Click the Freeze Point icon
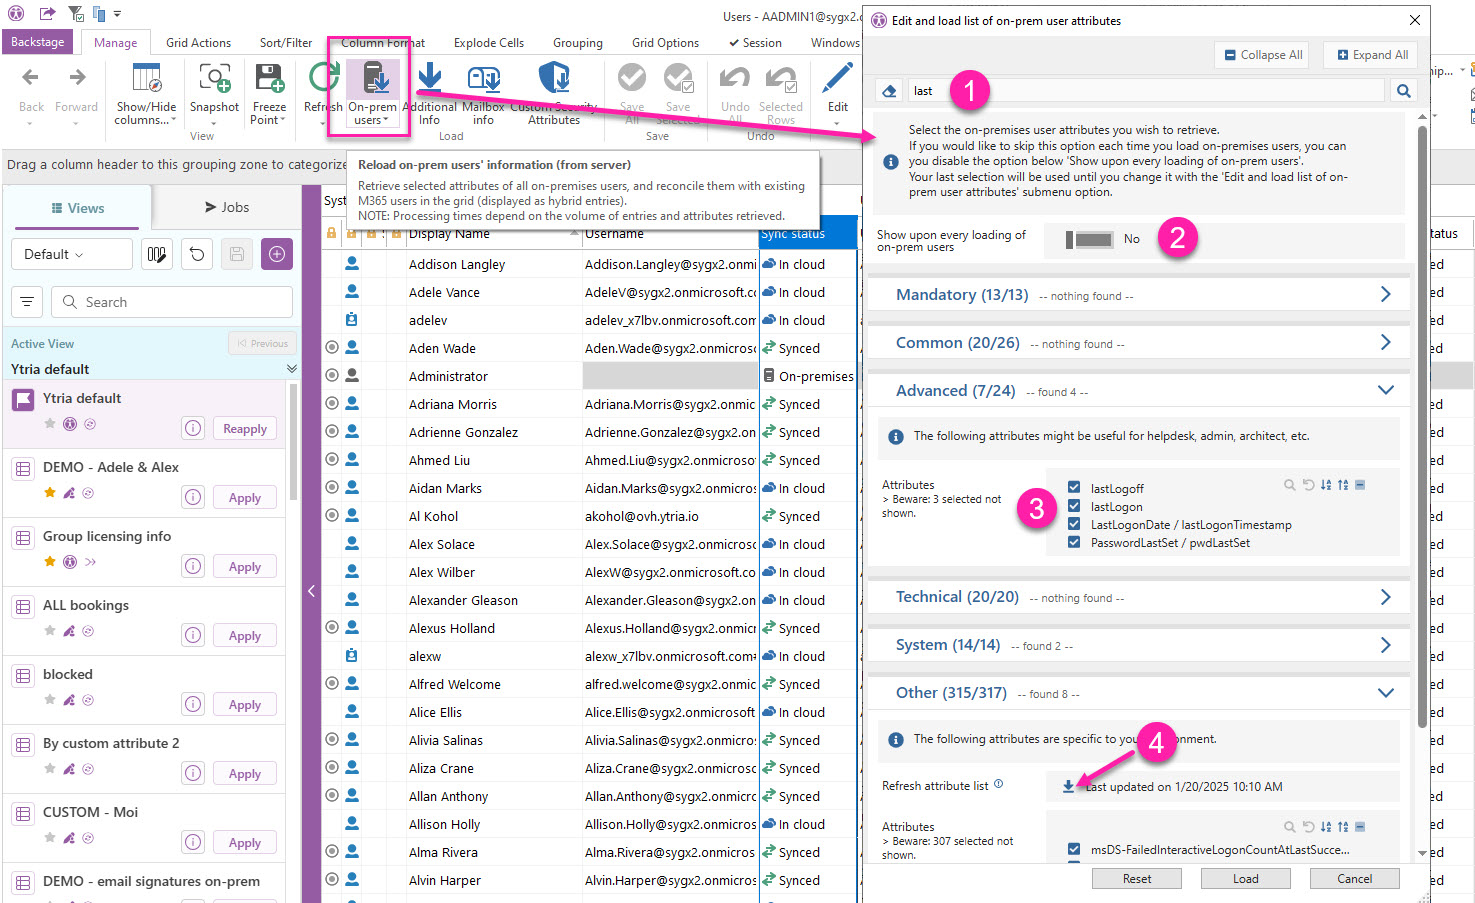 [x=269, y=80]
